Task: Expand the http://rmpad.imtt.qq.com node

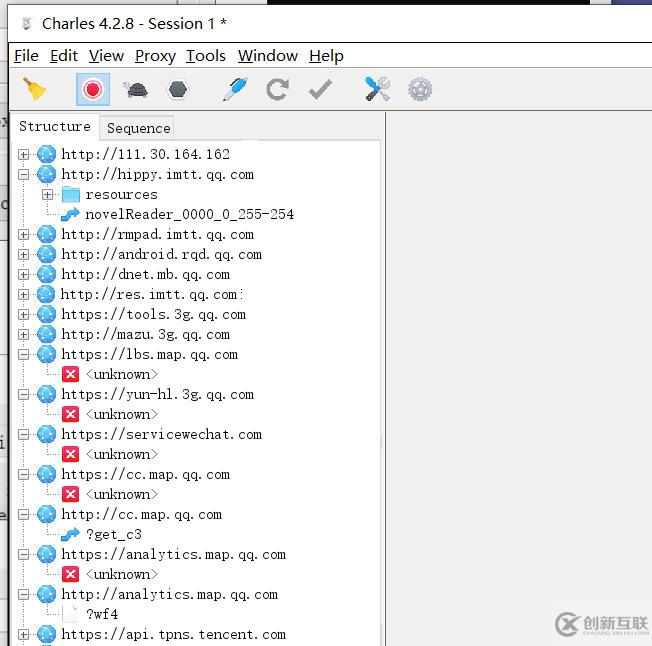Action: tap(24, 234)
